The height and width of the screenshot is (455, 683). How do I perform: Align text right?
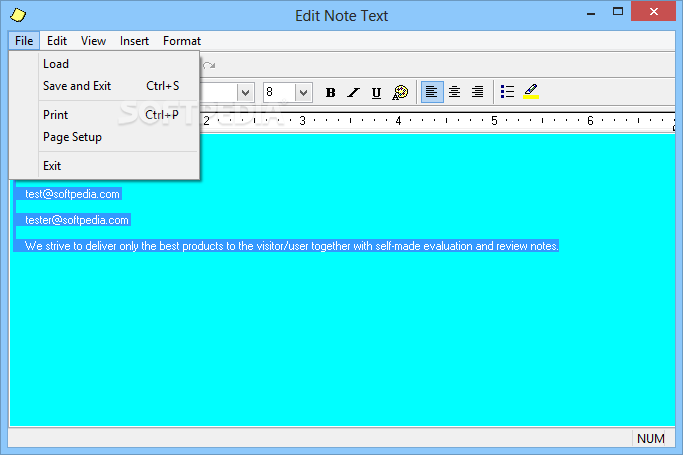[x=478, y=92]
